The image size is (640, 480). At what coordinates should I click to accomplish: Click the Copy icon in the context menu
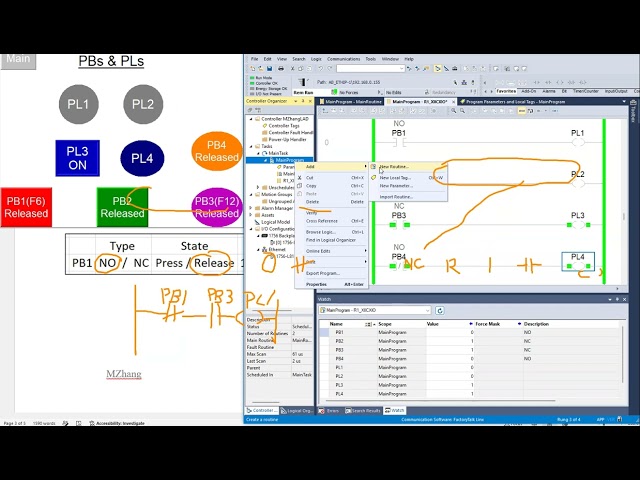pyautogui.click(x=300, y=186)
